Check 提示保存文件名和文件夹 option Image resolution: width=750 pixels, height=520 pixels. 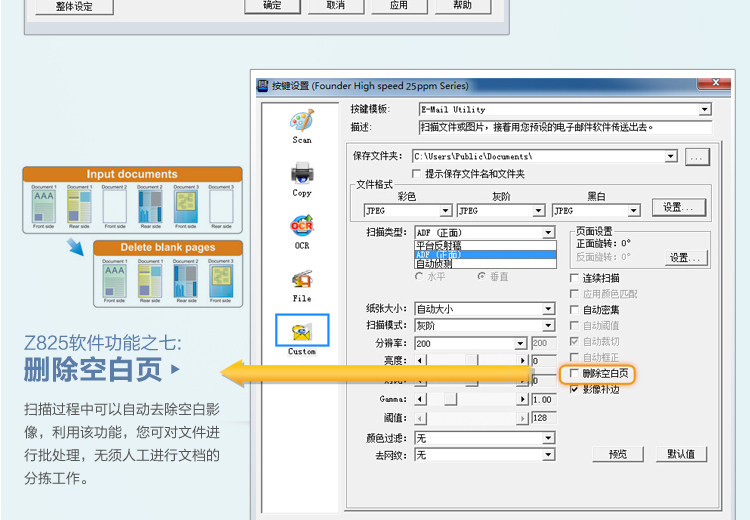(x=417, y=174)
